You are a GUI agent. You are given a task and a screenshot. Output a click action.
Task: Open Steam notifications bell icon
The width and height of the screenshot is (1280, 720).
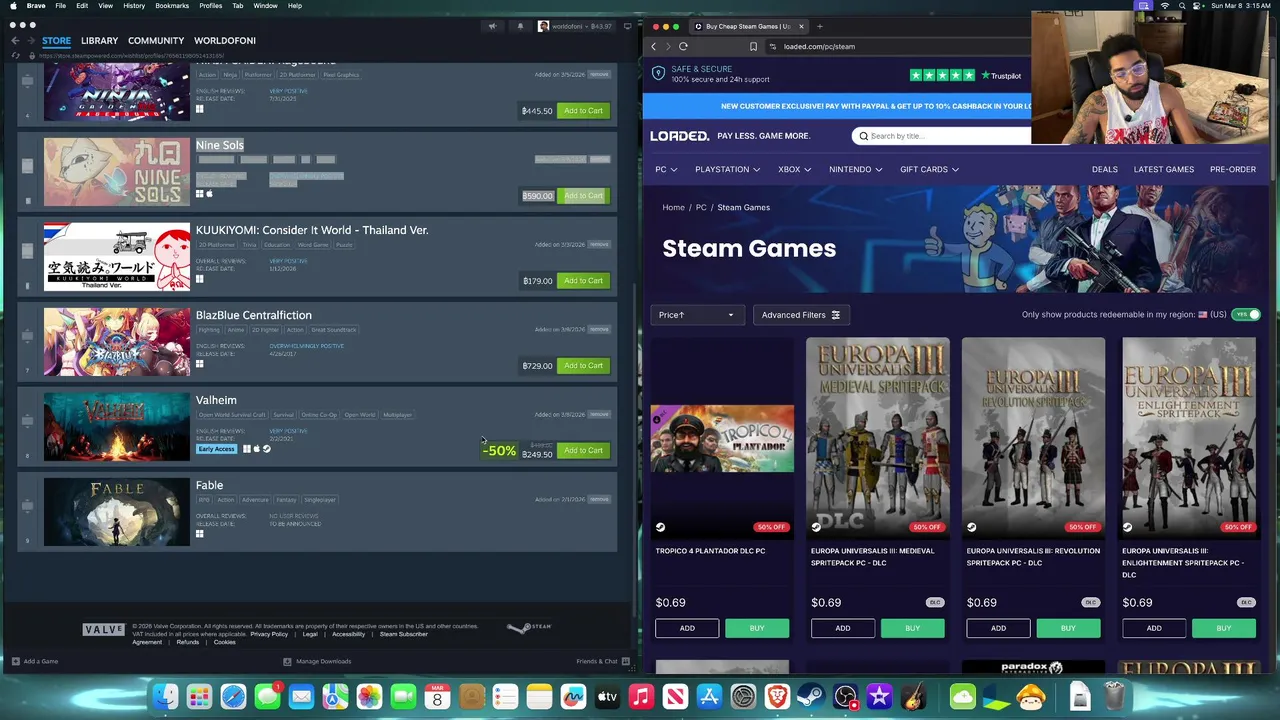click(x=520, y=26)
